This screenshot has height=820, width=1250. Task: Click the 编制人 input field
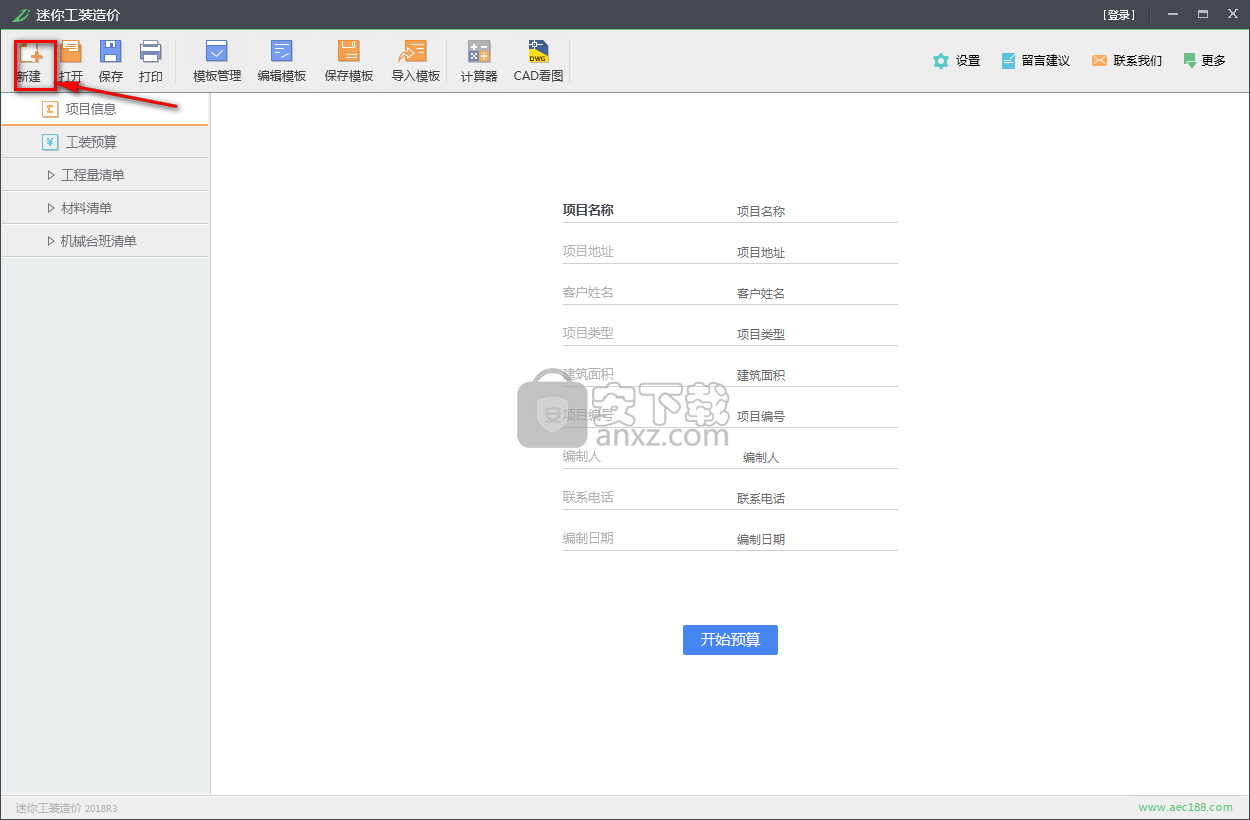tap(816, 457)
